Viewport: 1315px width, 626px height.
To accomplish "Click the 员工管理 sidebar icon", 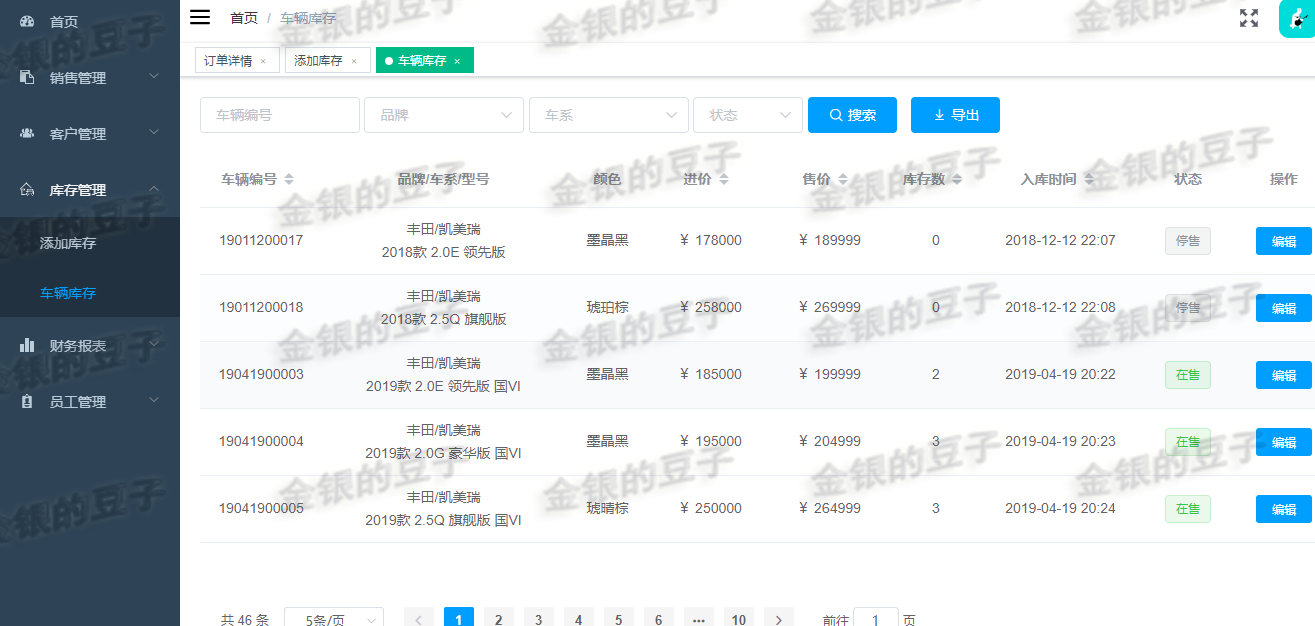I will [x=25, y=401].
